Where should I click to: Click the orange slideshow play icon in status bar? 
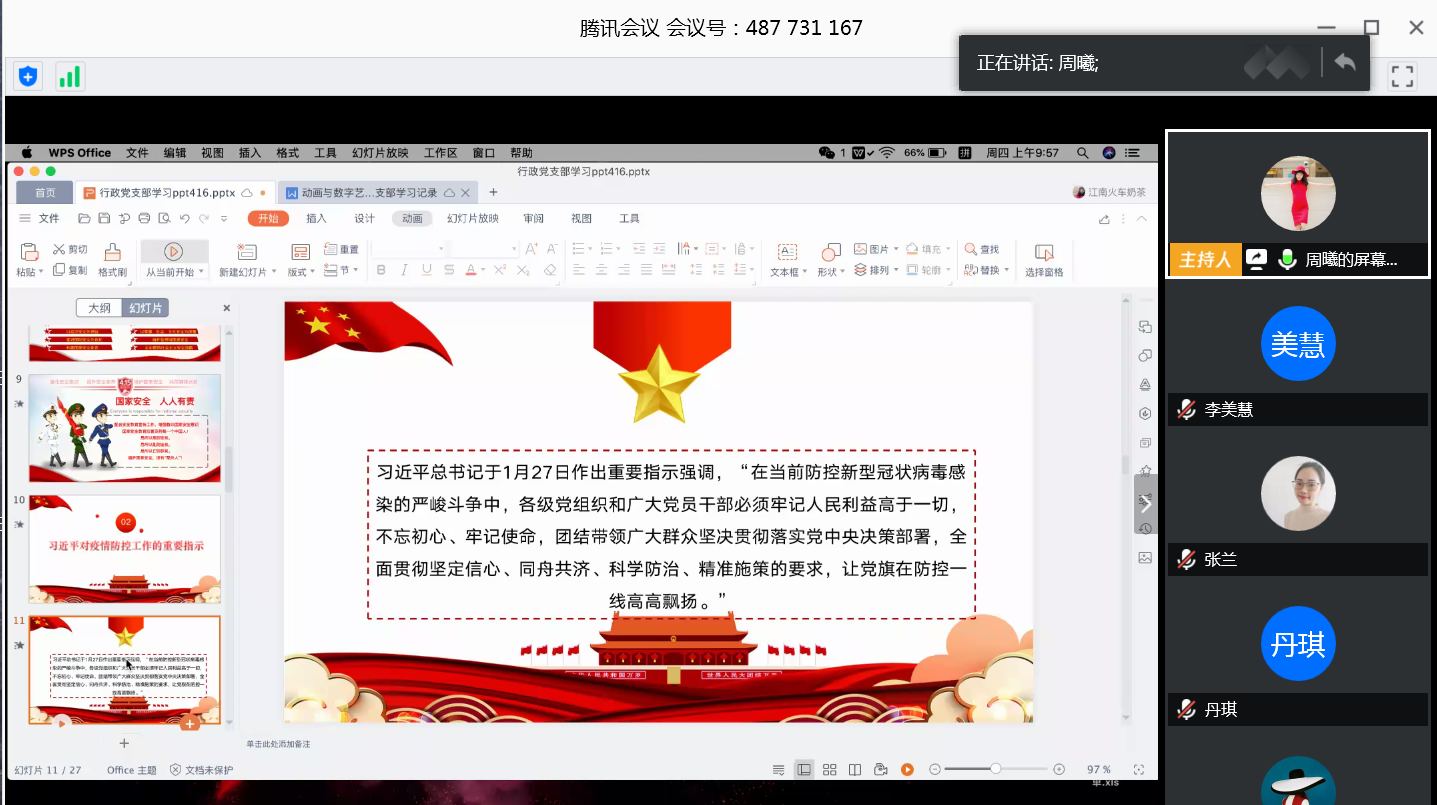point(907,769)
